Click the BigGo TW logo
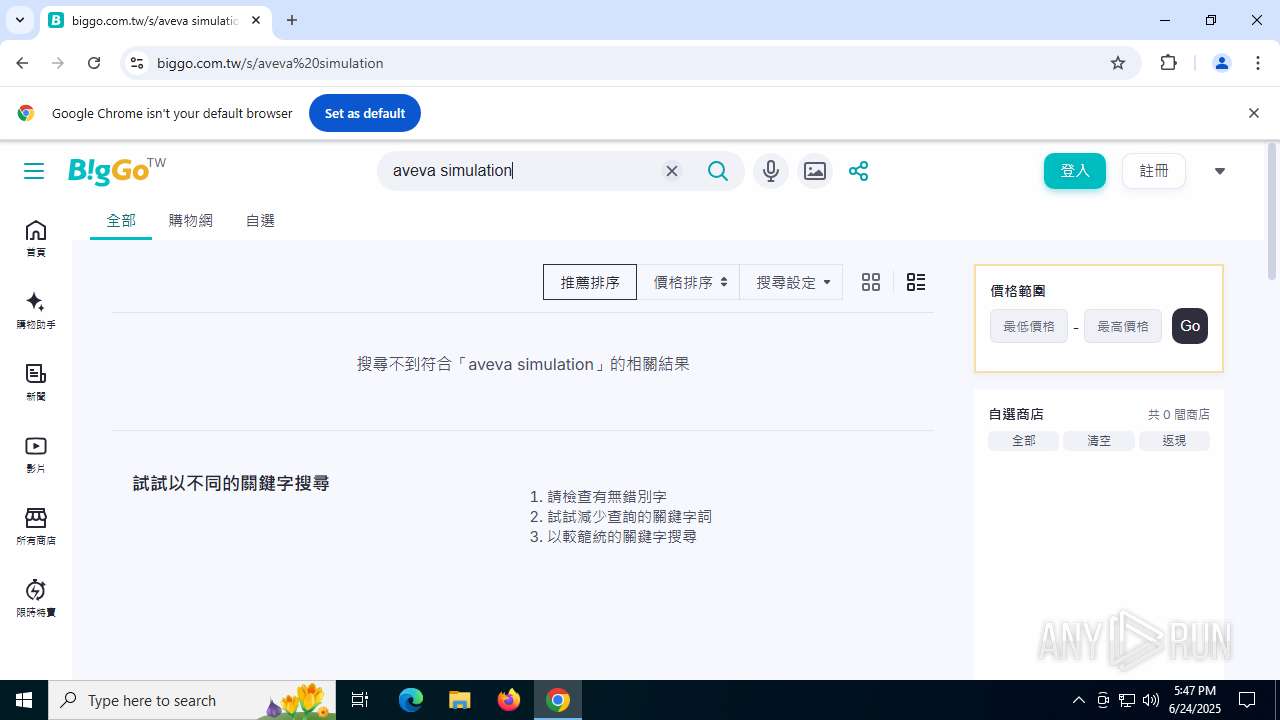 (x=117, y=170)
